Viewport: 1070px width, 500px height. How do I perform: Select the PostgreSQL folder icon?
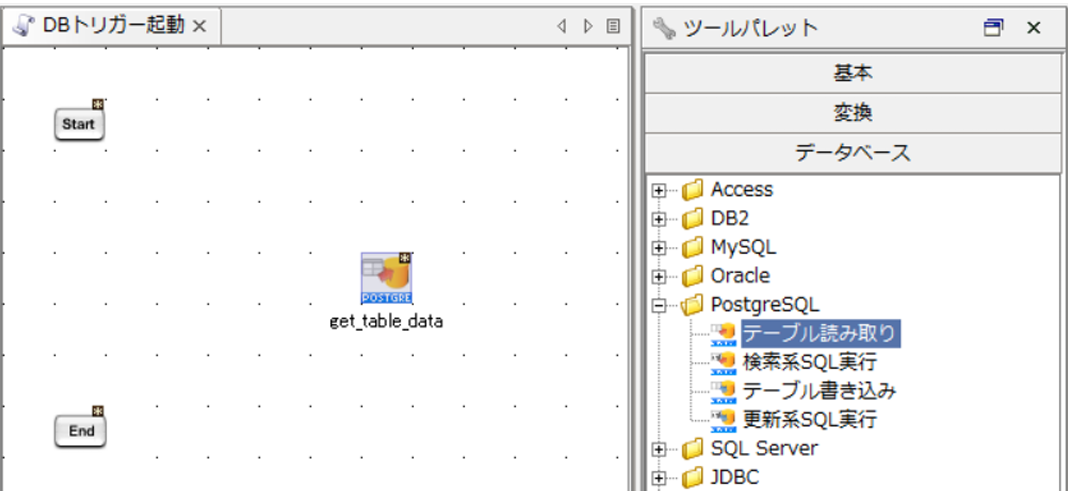point(692,305)
